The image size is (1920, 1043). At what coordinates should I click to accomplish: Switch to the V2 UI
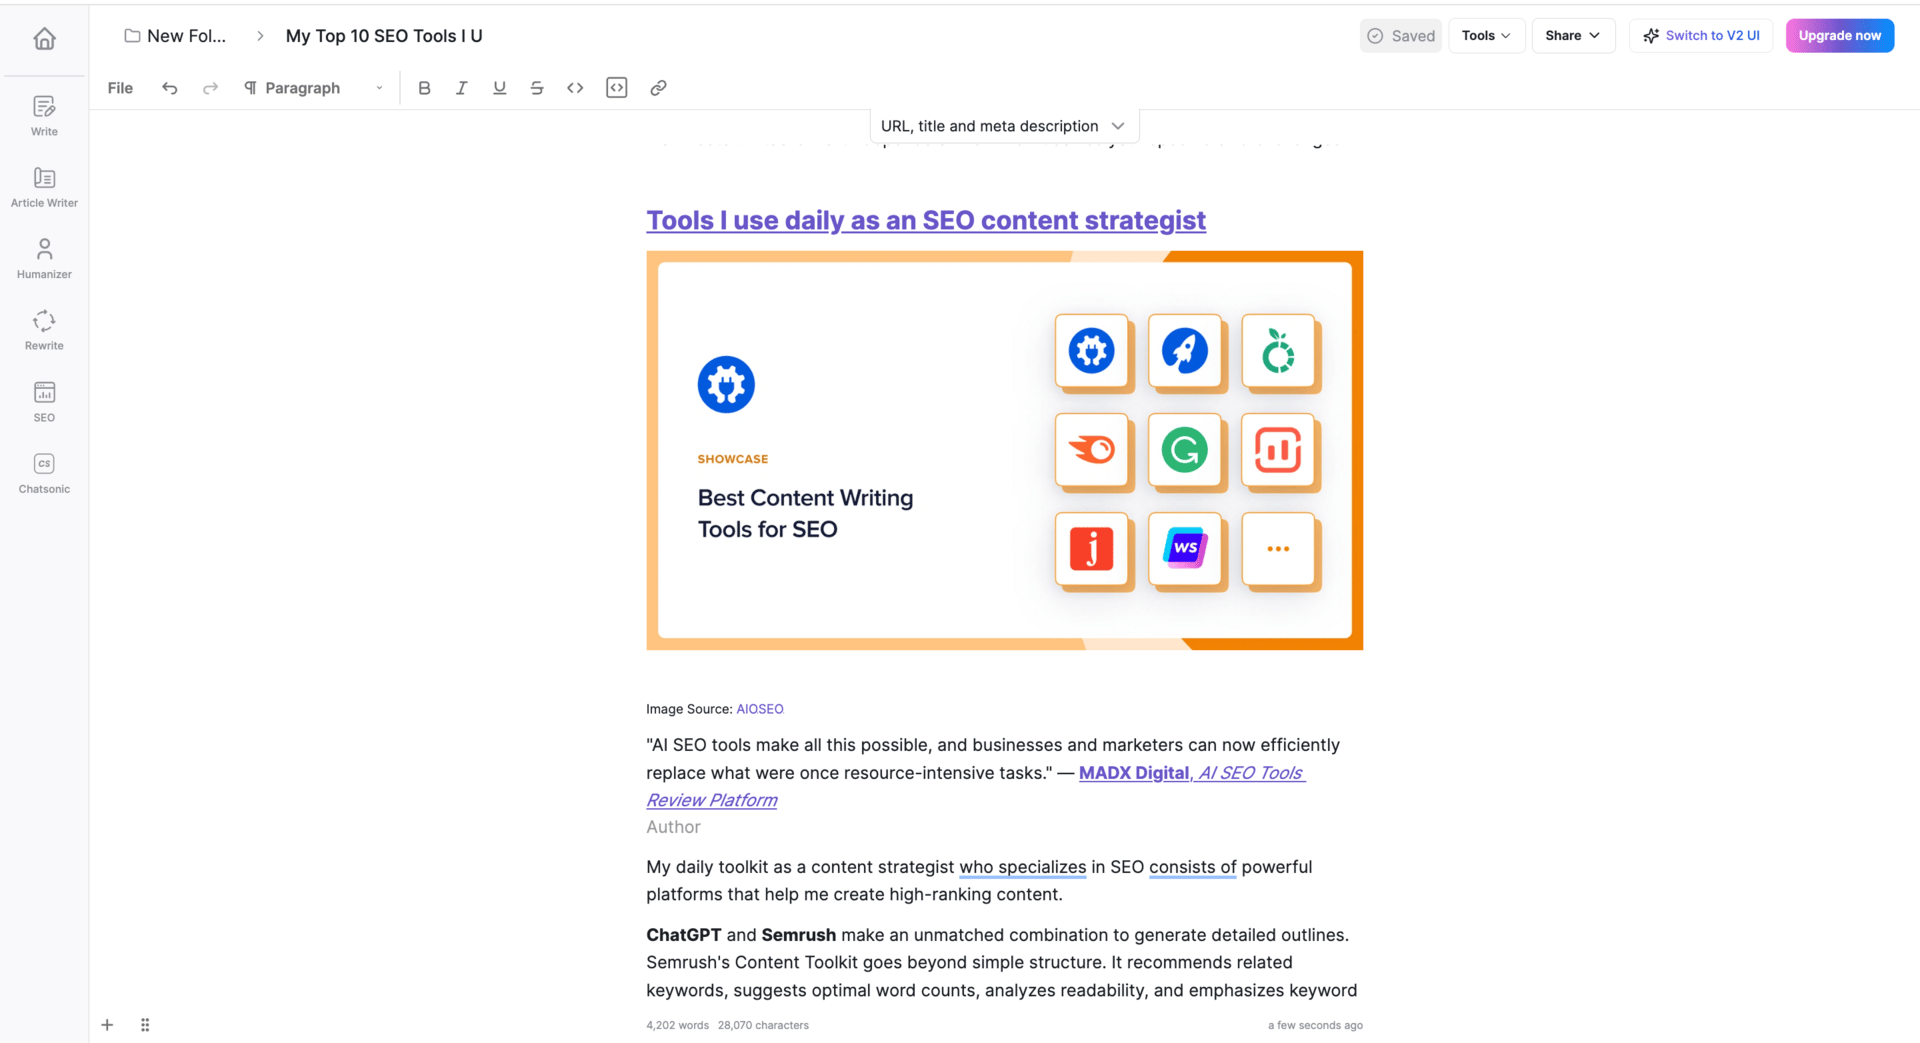(1701, 36)
